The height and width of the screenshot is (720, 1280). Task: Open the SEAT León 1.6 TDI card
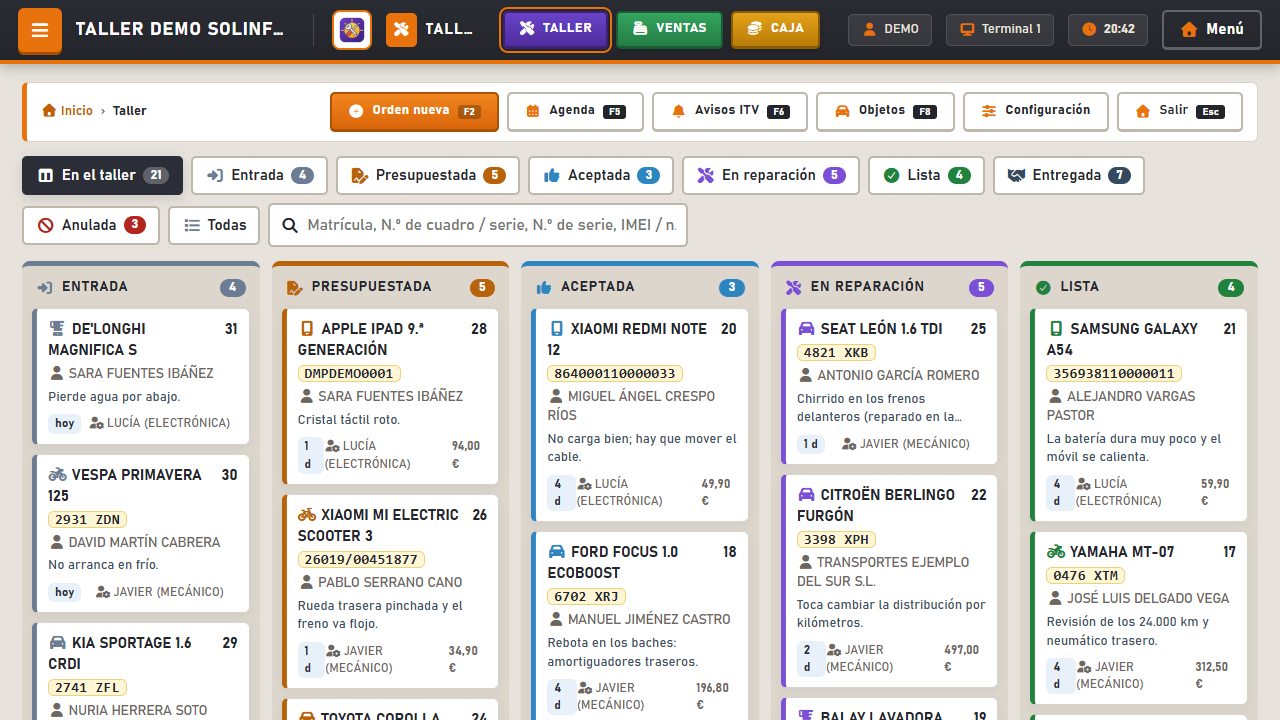tap(890, 387)
